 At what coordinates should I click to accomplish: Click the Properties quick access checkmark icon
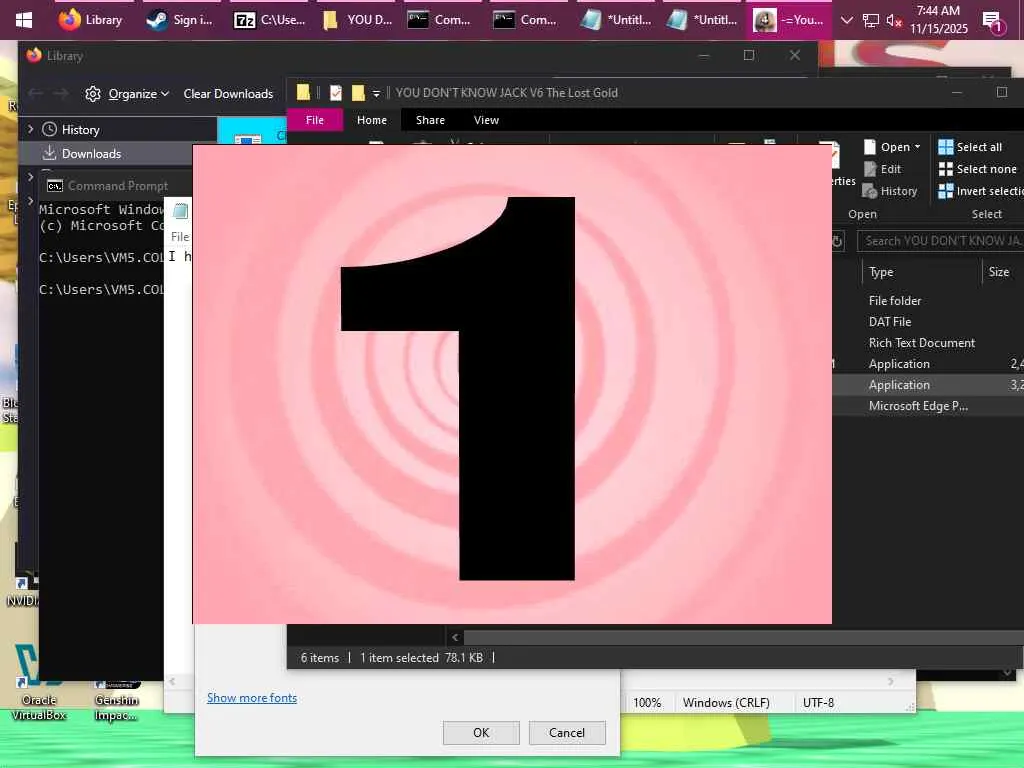click(x=336, y=93)
